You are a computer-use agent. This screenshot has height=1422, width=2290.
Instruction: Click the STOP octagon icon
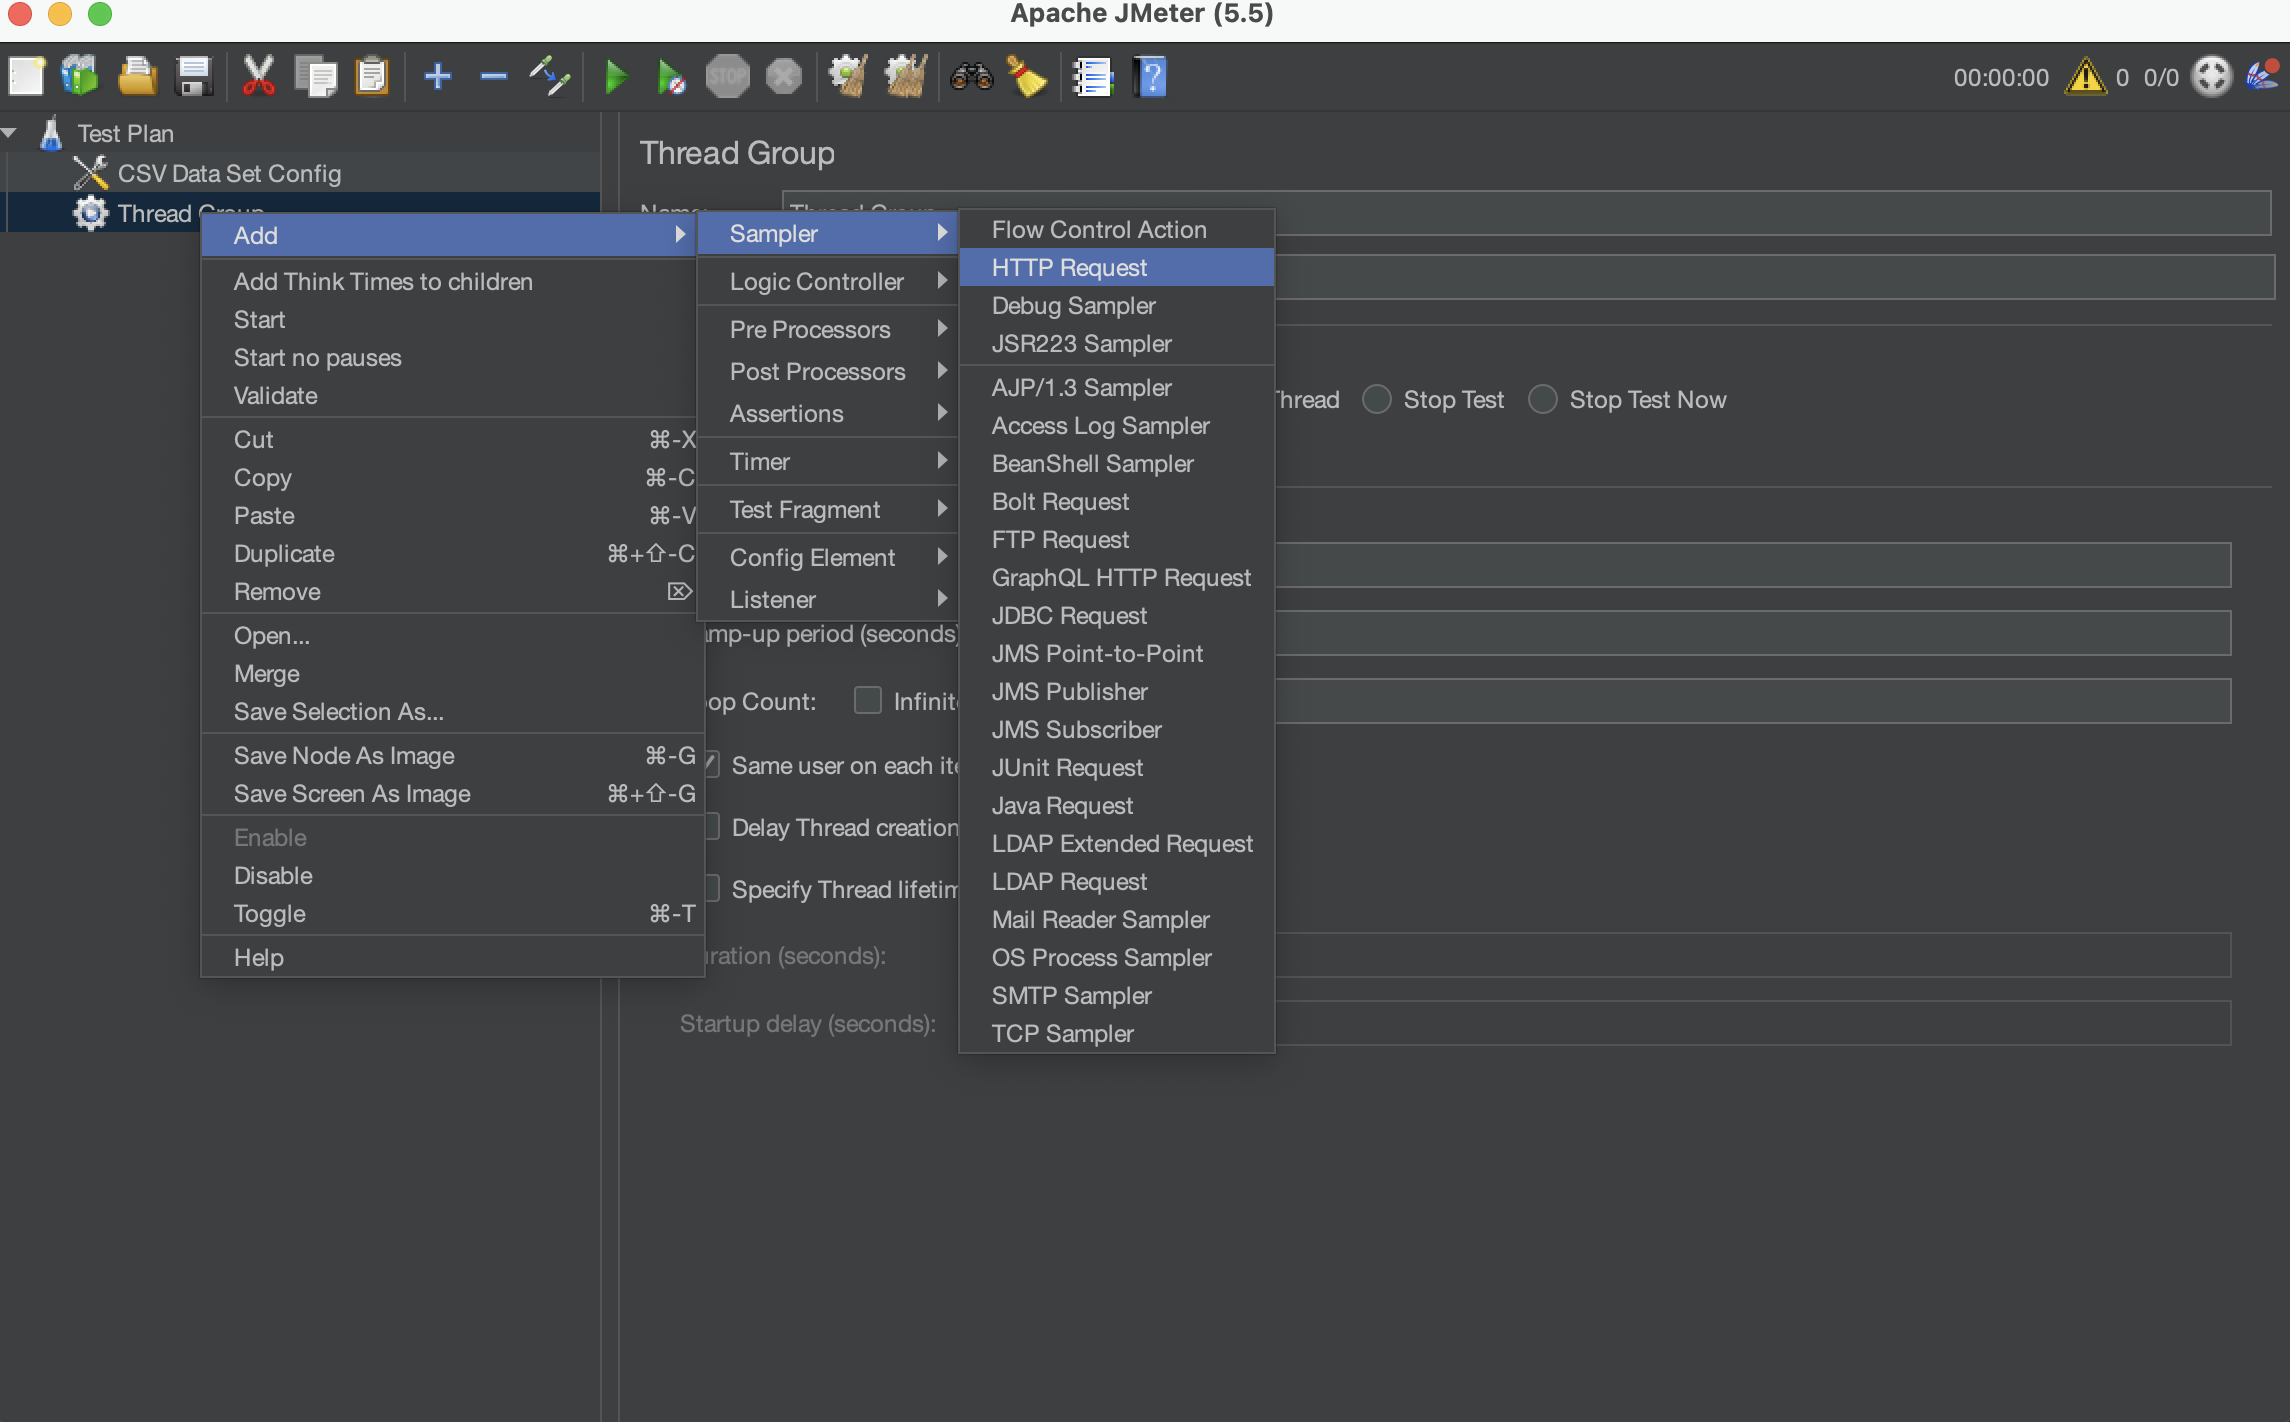pyautogui.click(x=727, y=76)
